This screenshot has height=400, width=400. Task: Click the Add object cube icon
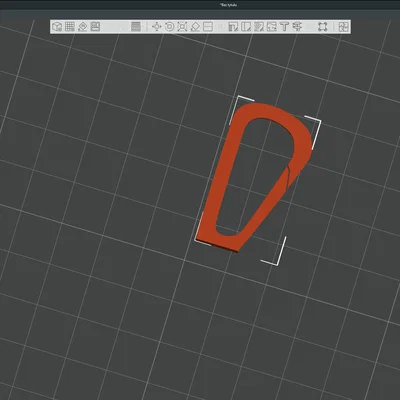pos(57,27)
